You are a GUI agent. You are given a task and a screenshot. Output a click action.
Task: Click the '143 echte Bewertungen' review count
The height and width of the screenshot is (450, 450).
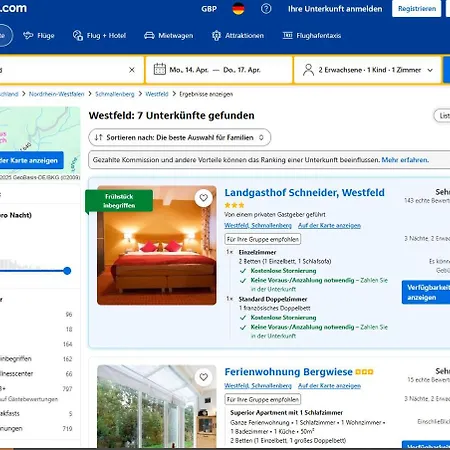coord(427,201)
